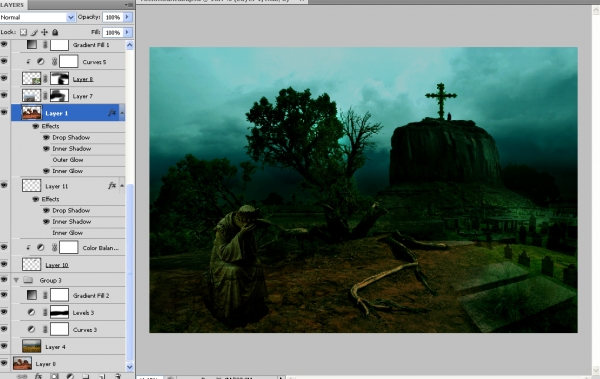Click the Opacity 100% value field
Screen dimensions: 600x379
(x=113, y=17)
